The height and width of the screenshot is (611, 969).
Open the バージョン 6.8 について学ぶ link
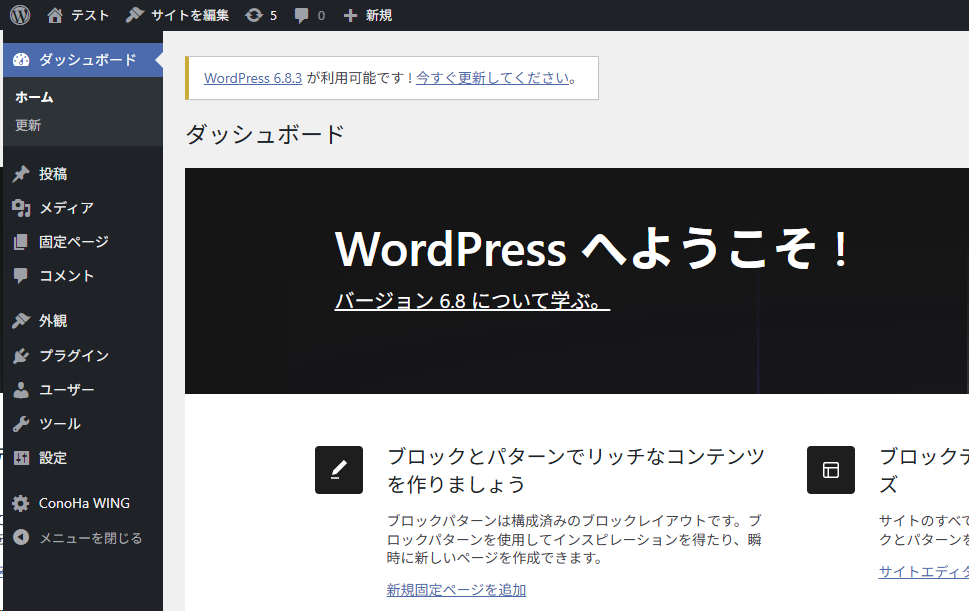pos(471,301)
